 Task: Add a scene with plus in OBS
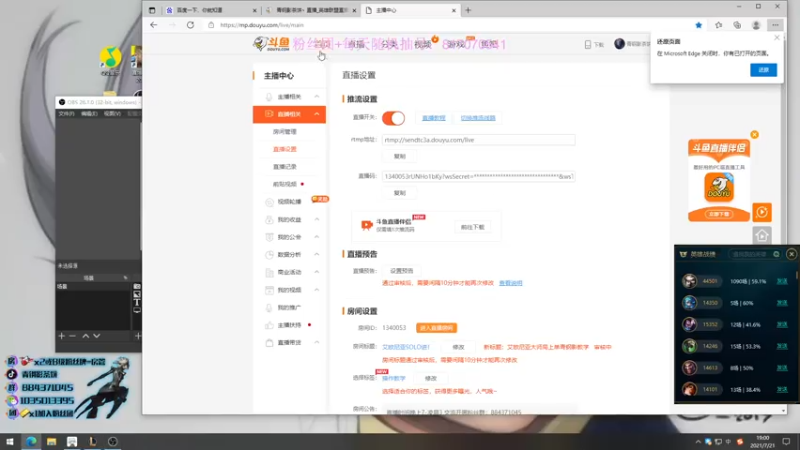(x=62, y=336)
